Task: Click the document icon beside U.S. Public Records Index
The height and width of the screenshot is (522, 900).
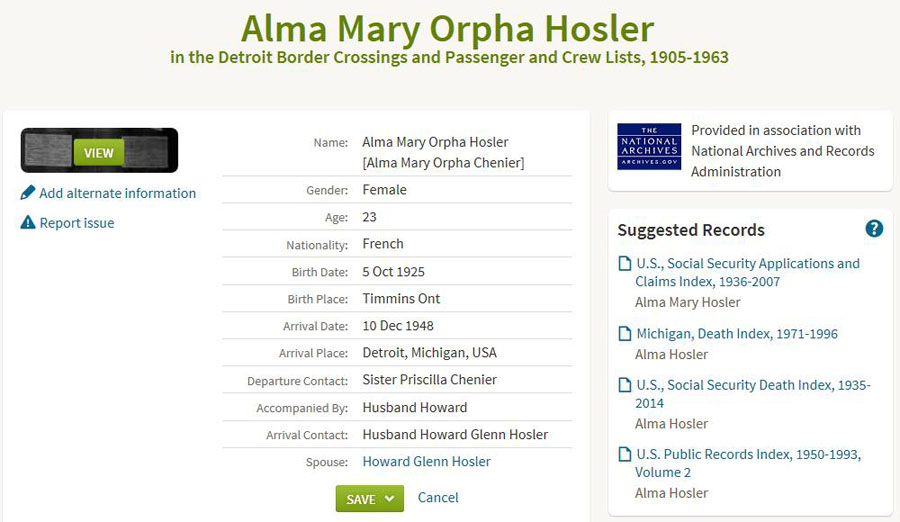Action: [x=625, y=455]
